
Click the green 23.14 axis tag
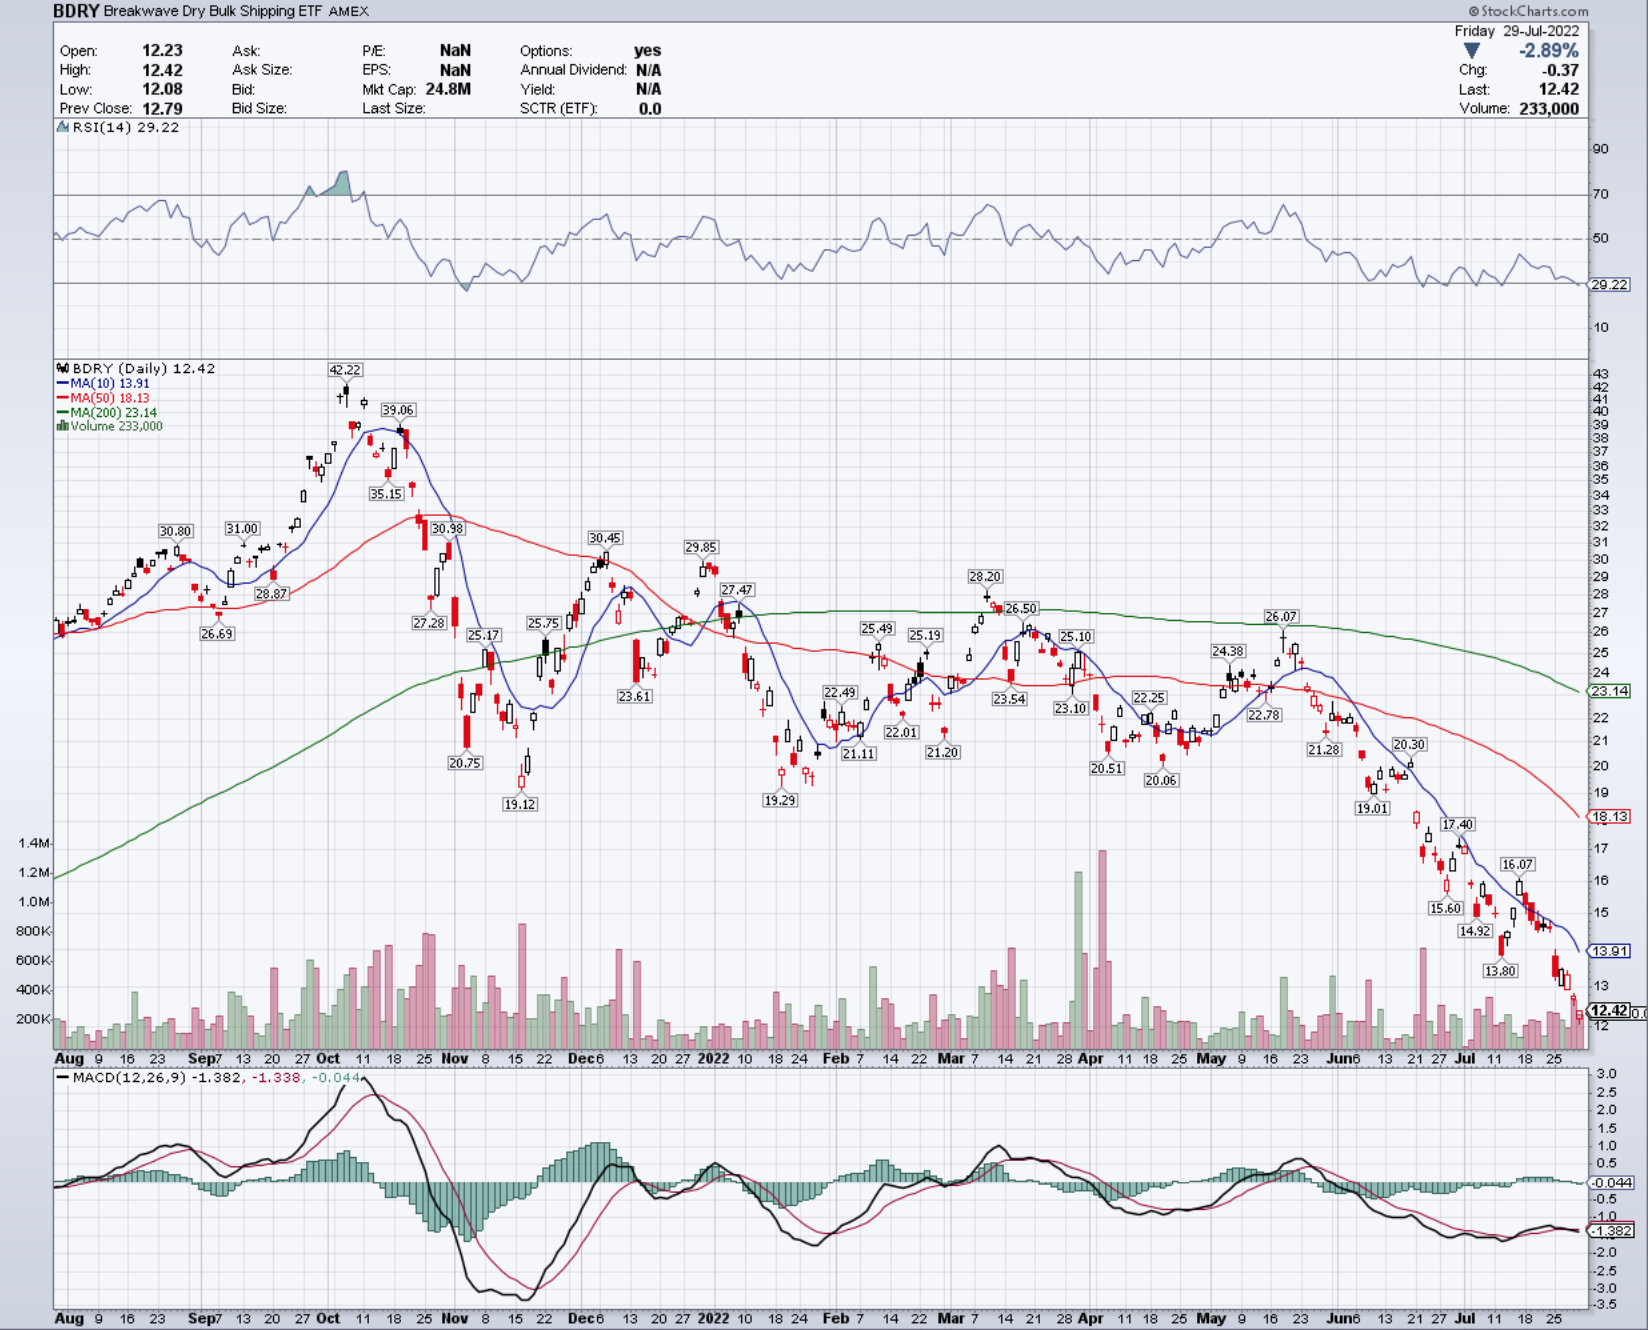pyautogui.click(x=1610, y=691)
